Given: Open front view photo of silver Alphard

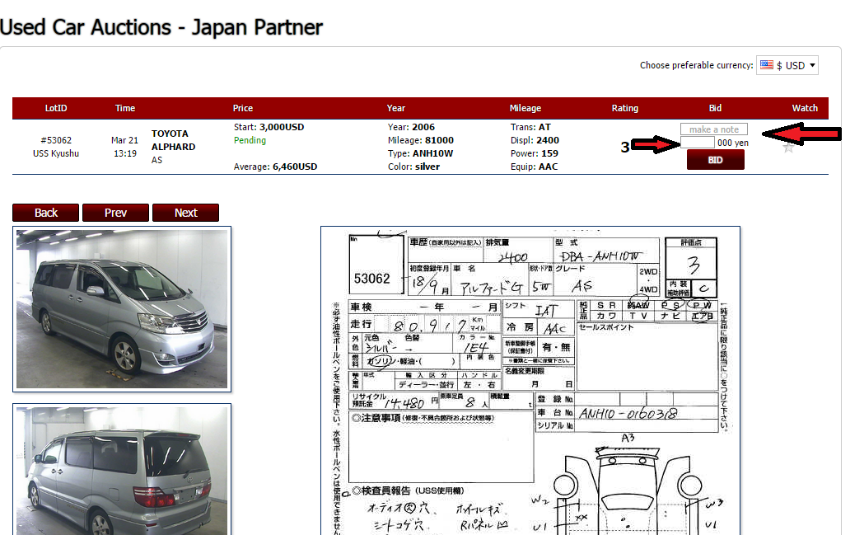Looking at the screenshot, I should pyautogui.click(x=122, y=308).
